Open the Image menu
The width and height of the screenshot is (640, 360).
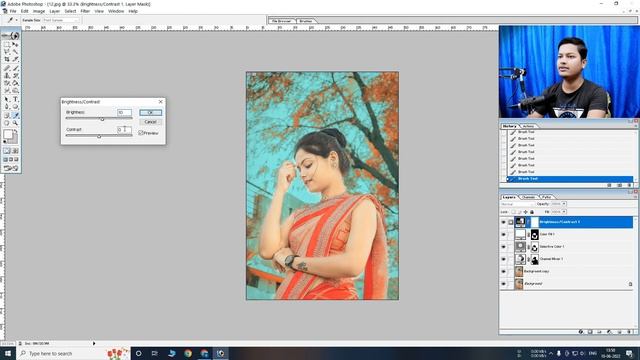click(x=39, y=11)
